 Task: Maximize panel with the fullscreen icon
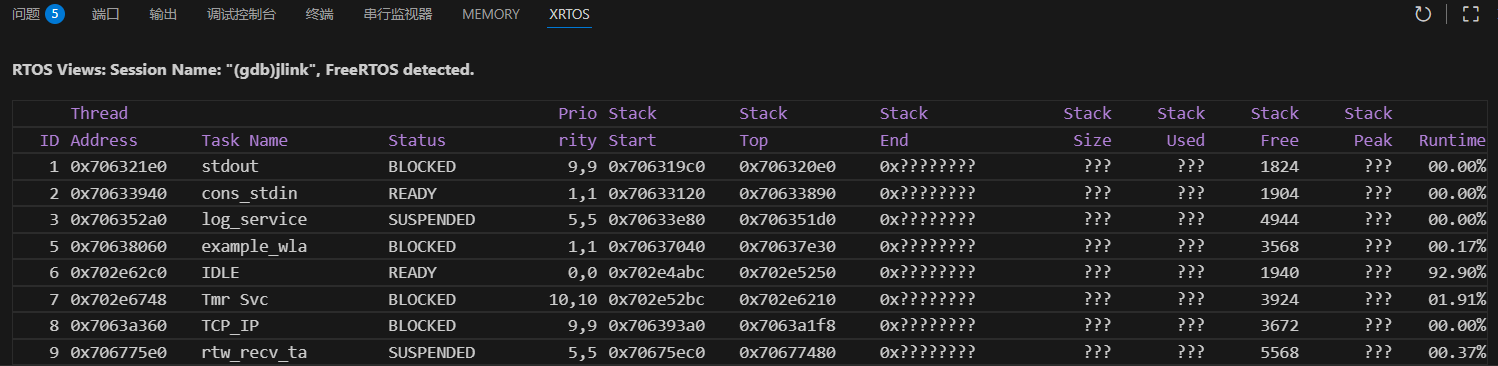pos(1470,14)
